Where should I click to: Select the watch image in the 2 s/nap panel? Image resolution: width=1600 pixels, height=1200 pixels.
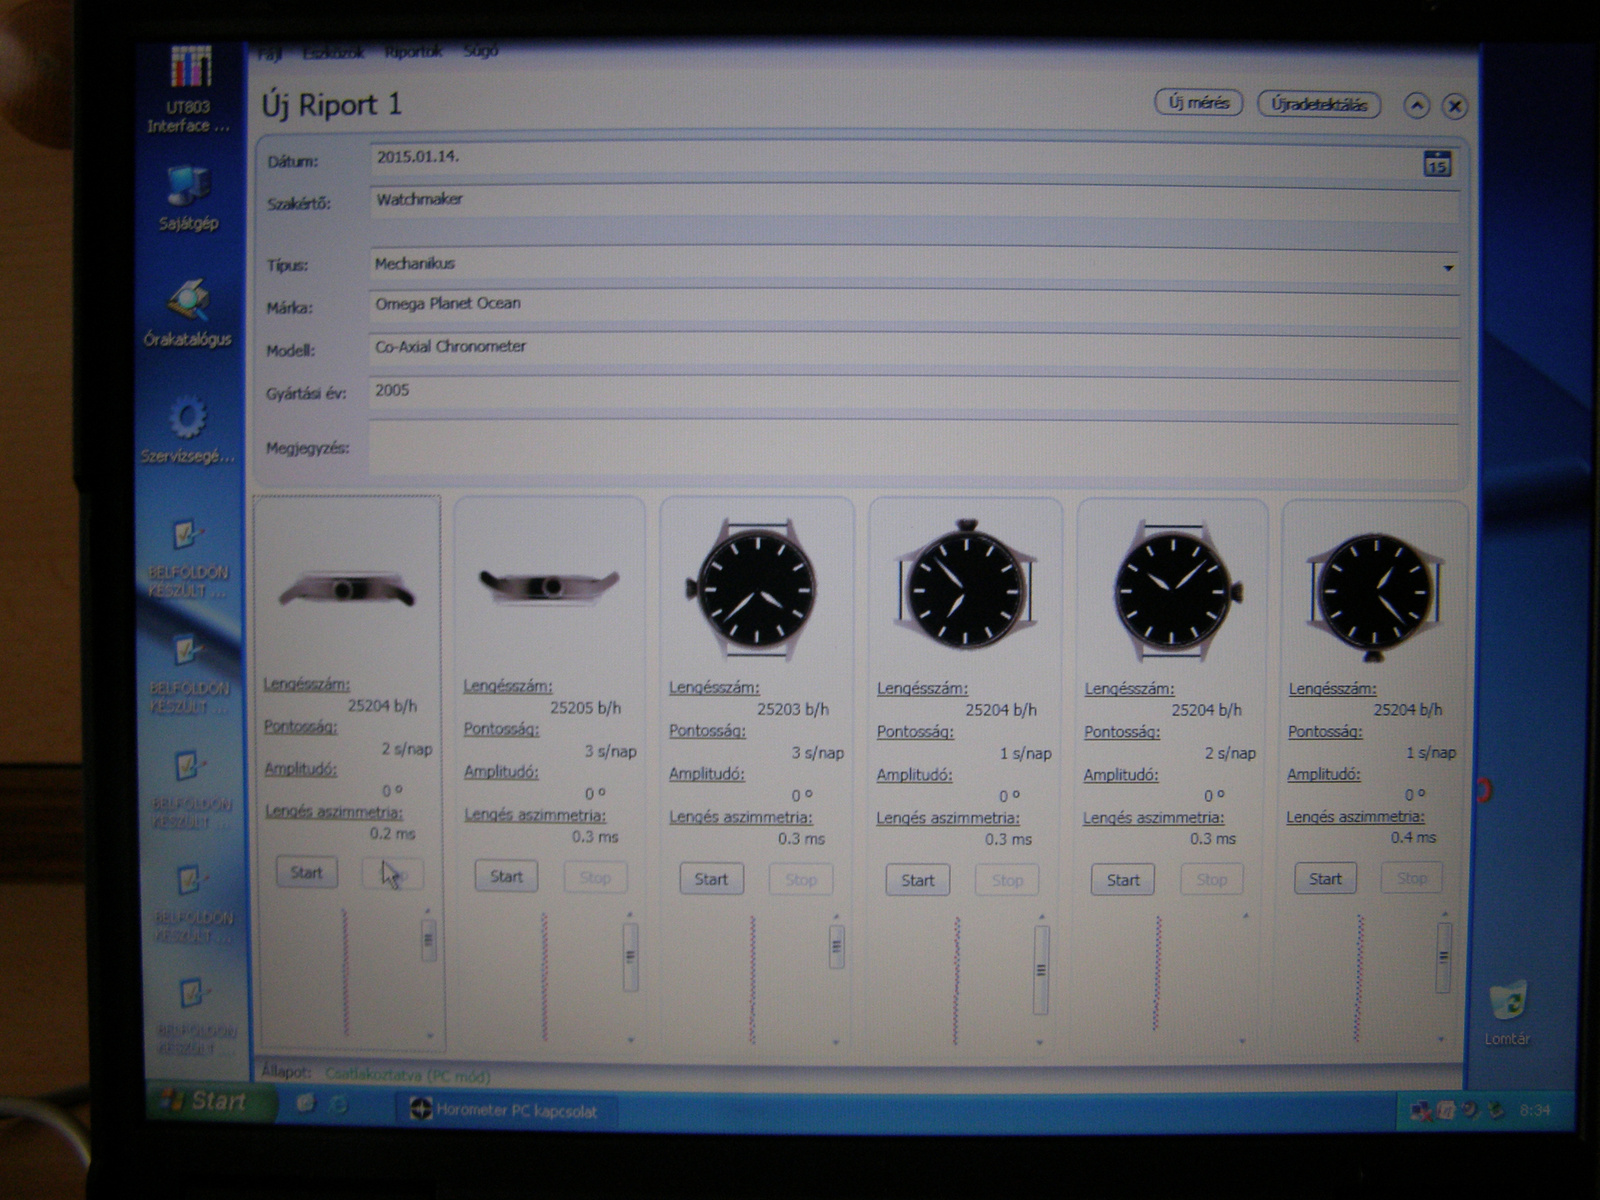click(x=1176, y=591)
